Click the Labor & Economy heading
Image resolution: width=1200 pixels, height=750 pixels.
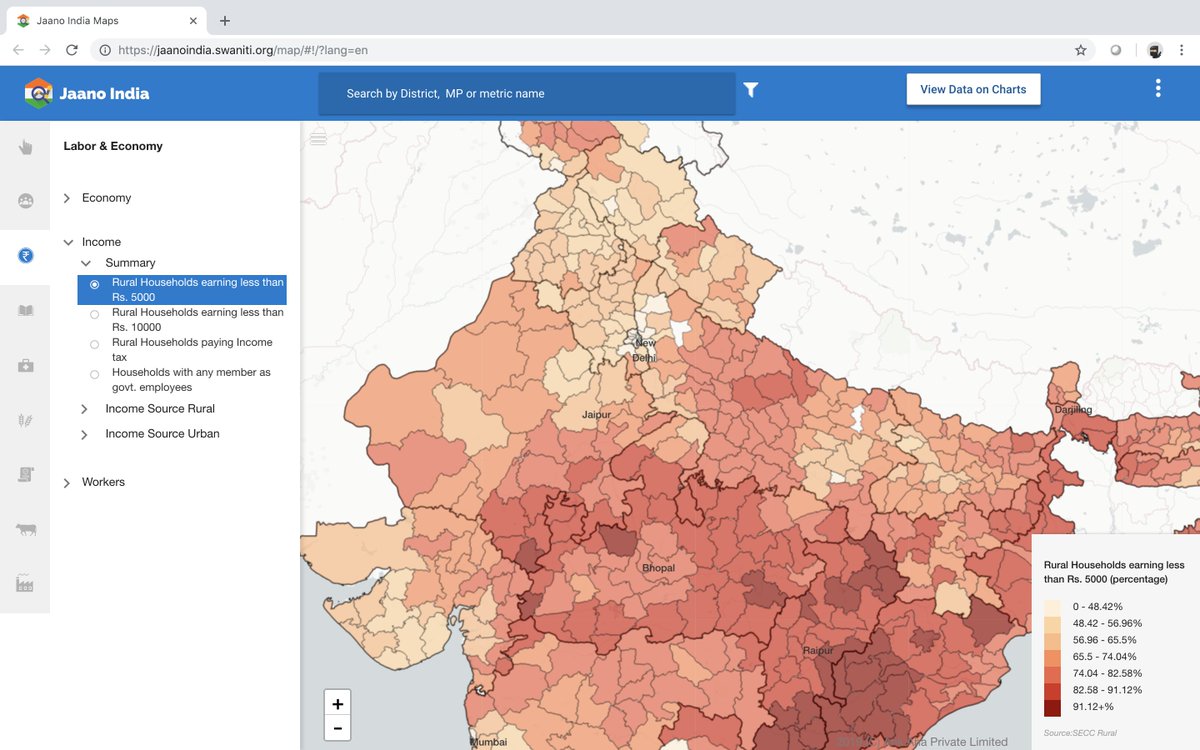pos(113,146)
